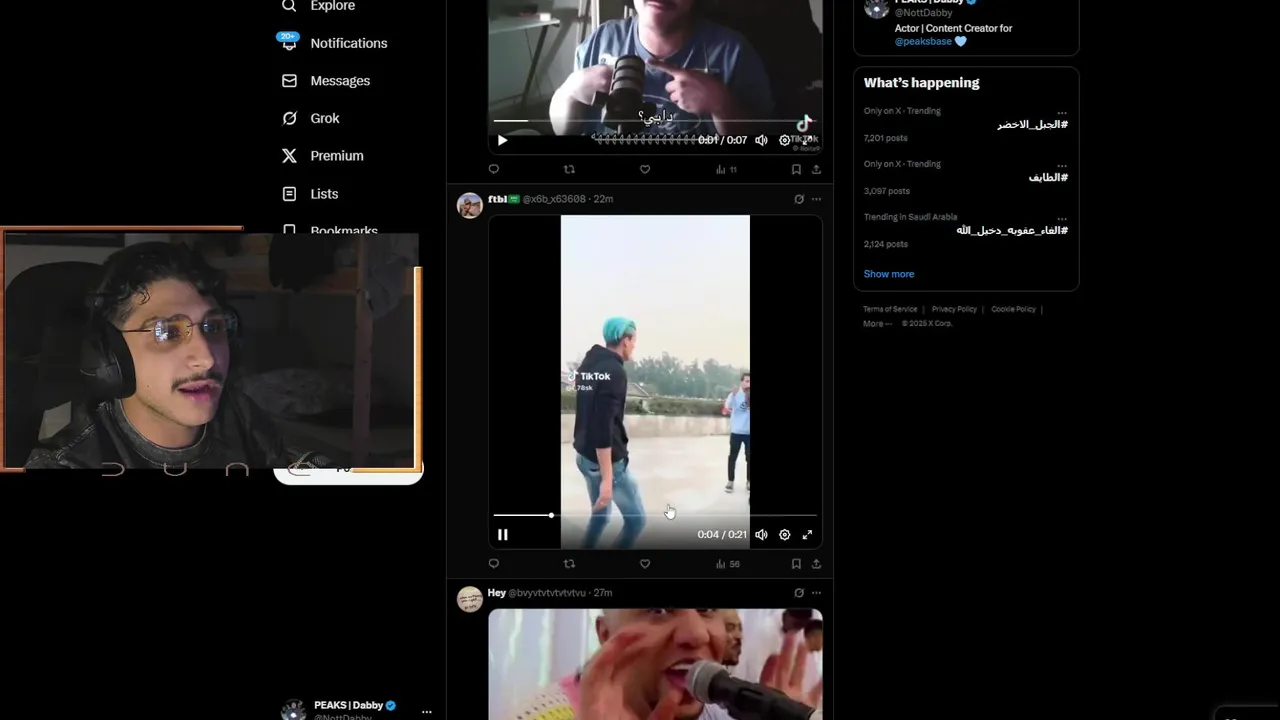Screen dimensions: 1280x720
Task: Open the 27m timestamp link
Action: 603,593
